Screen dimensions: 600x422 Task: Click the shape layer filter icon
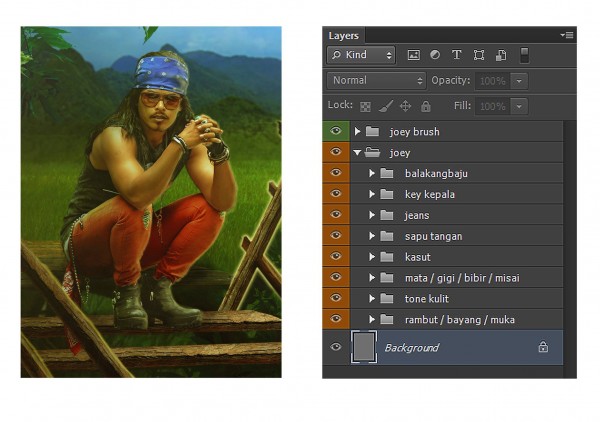click(x=479, y=55)
